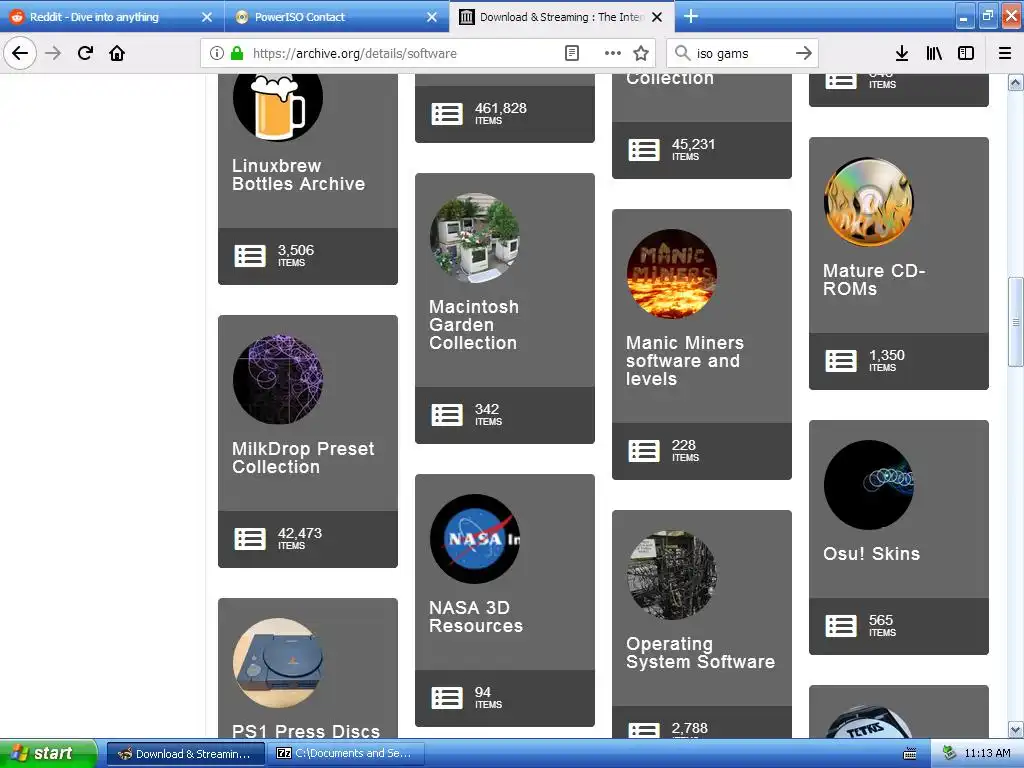Click the search magnifier icon
This screenshot has height=768, width=1024.
[x=682, y=53]
